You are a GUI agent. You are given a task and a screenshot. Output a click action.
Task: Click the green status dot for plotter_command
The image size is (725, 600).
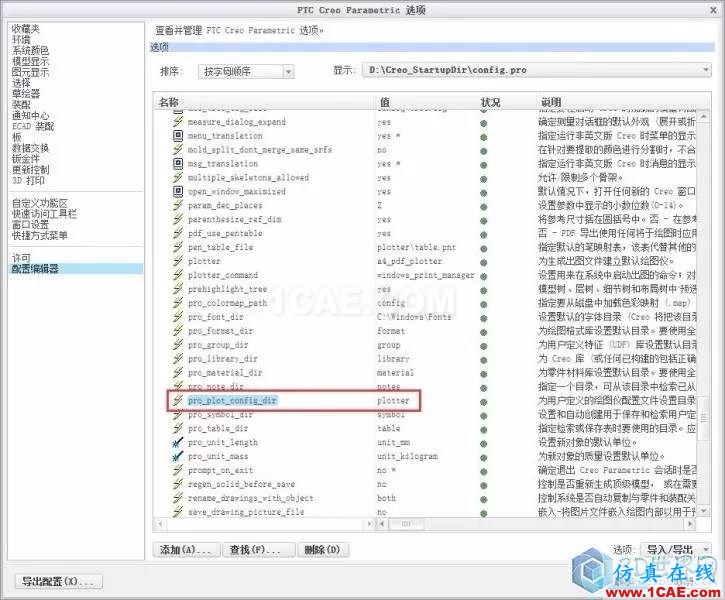point(484,276)
